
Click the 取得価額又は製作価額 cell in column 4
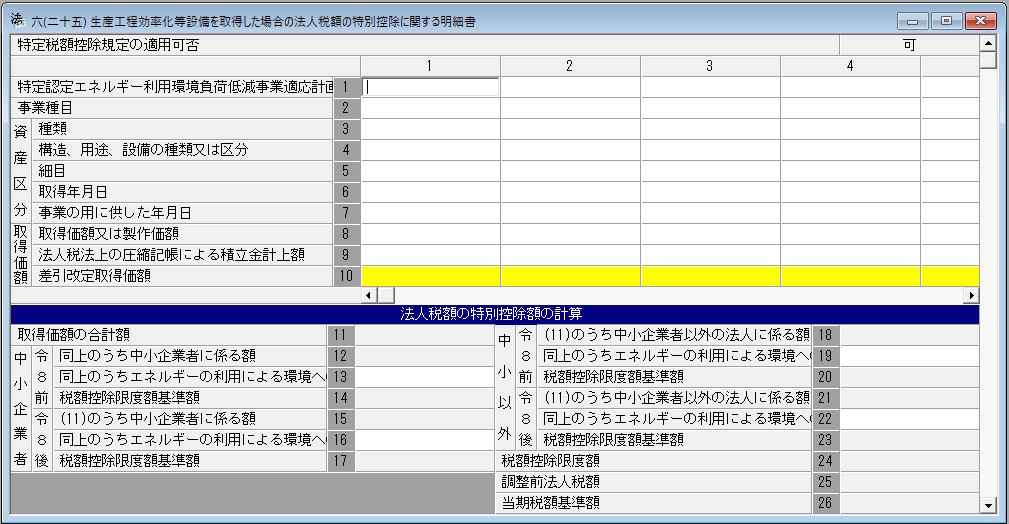tap(851, 234)
